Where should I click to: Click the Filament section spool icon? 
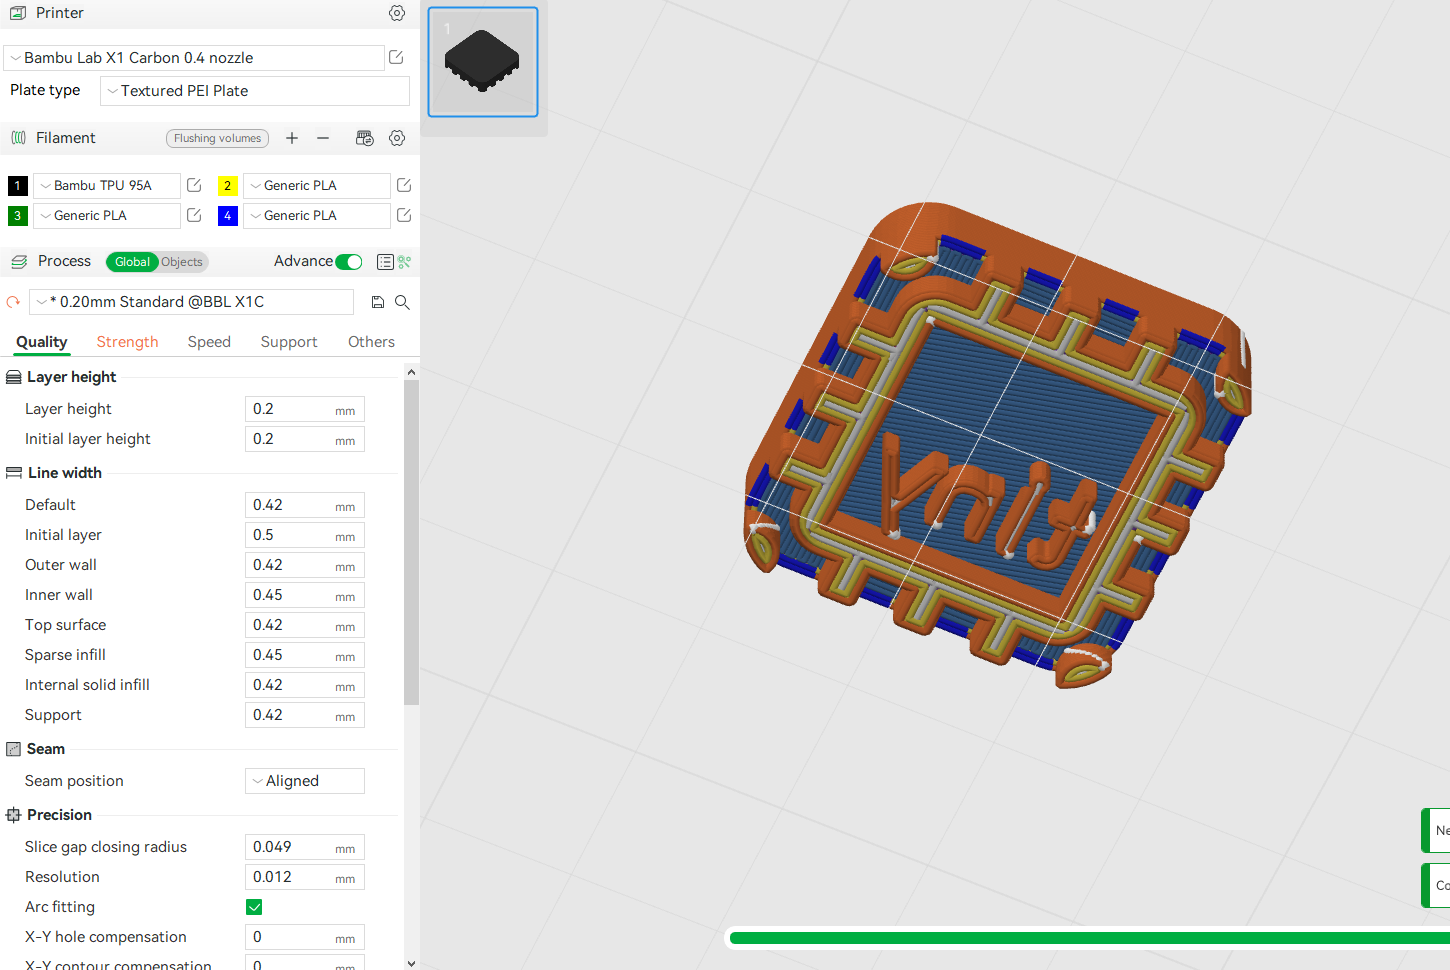(x=18, y=138)
